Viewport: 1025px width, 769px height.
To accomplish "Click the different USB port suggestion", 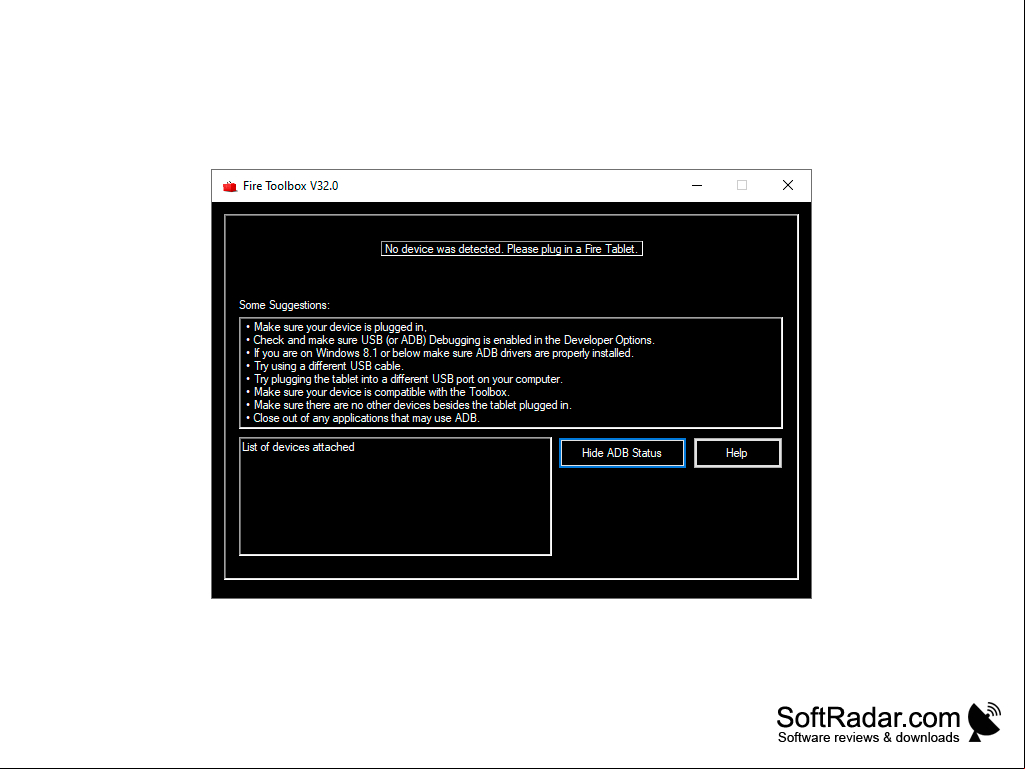I will click(x=404, y=379).
